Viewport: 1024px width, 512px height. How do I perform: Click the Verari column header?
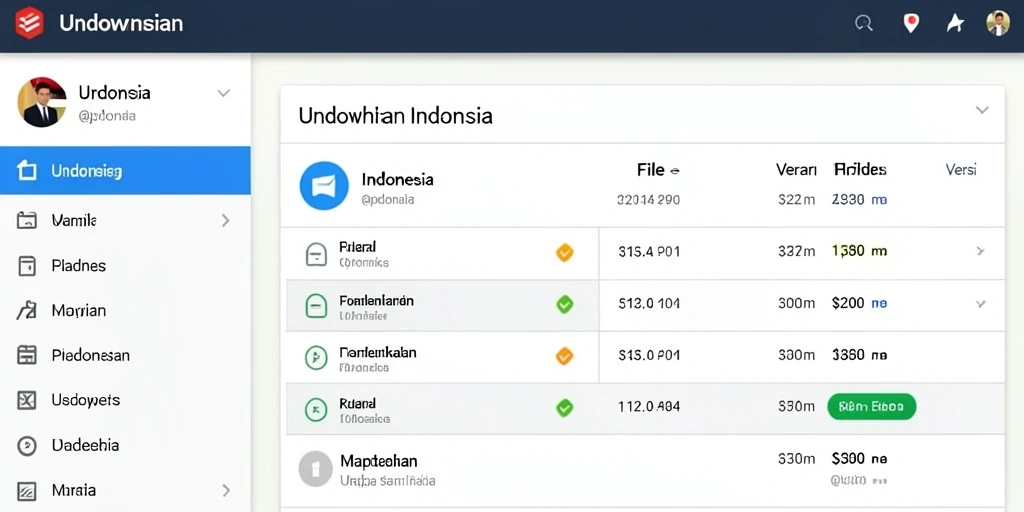click(796, 170)
